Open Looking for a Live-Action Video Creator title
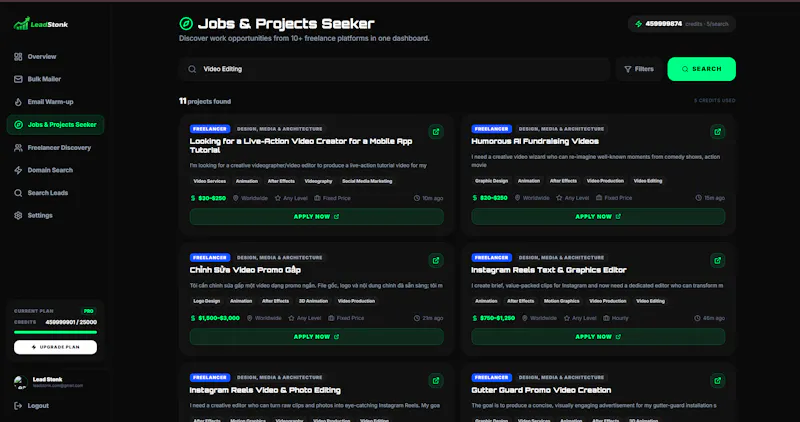Screen dimensions: 800x422 (x=301, y=145)
